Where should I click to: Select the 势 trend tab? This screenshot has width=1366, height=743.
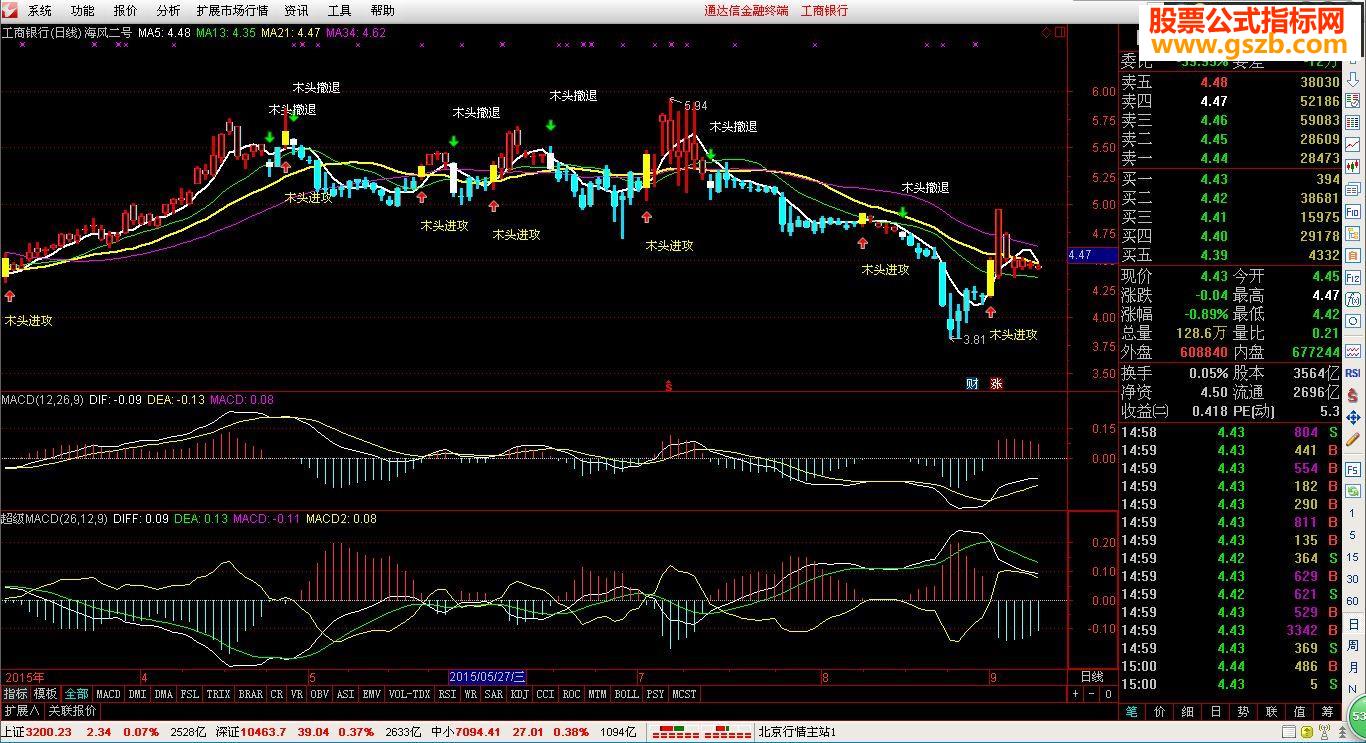[1243, 712]
